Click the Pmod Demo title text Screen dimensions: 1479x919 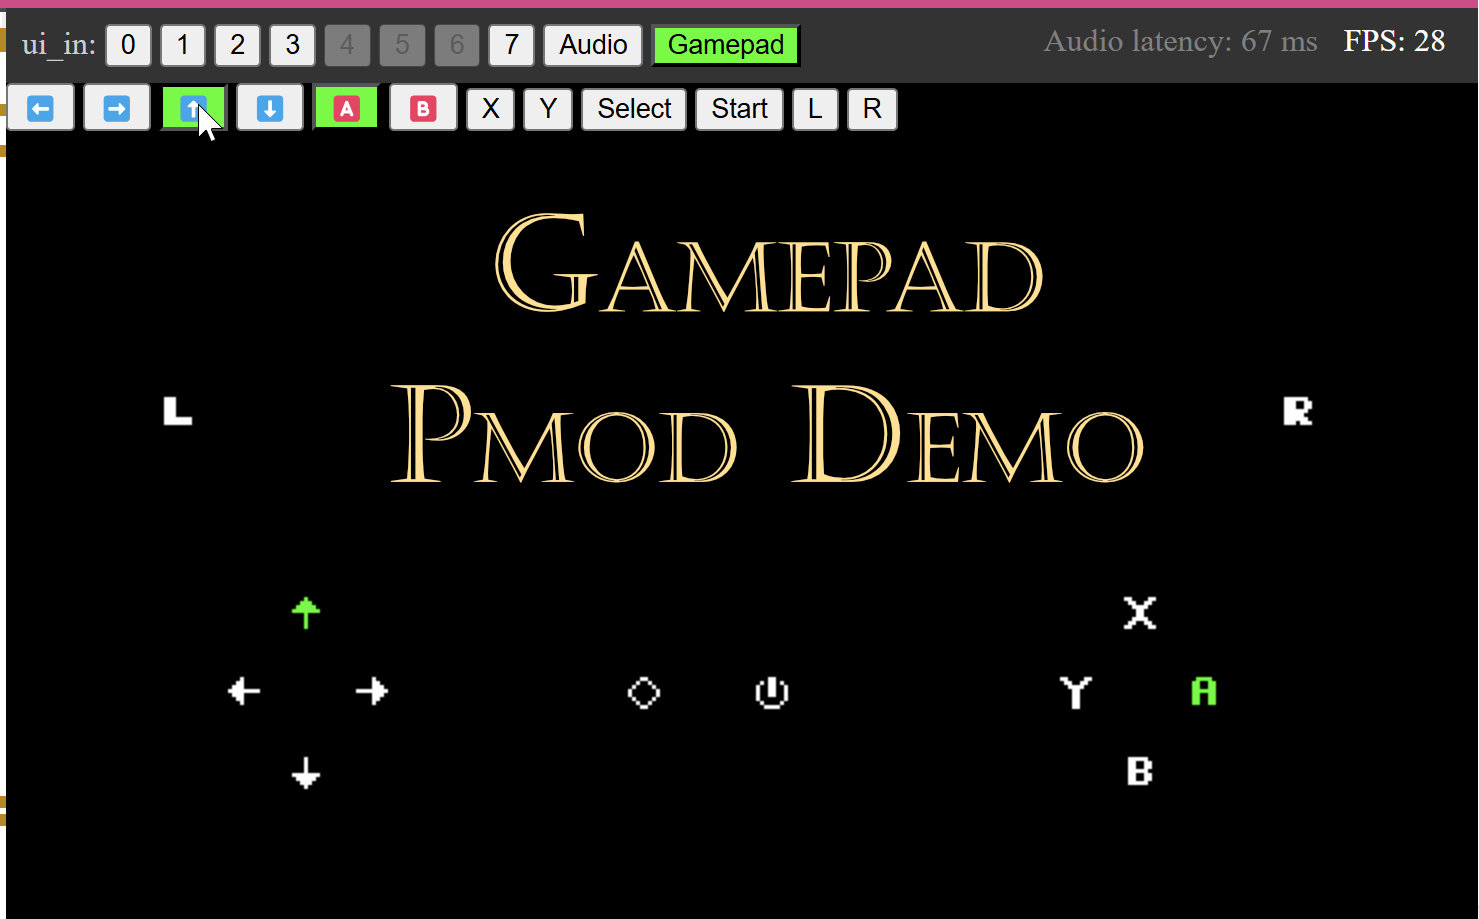(x=767, y=435)
